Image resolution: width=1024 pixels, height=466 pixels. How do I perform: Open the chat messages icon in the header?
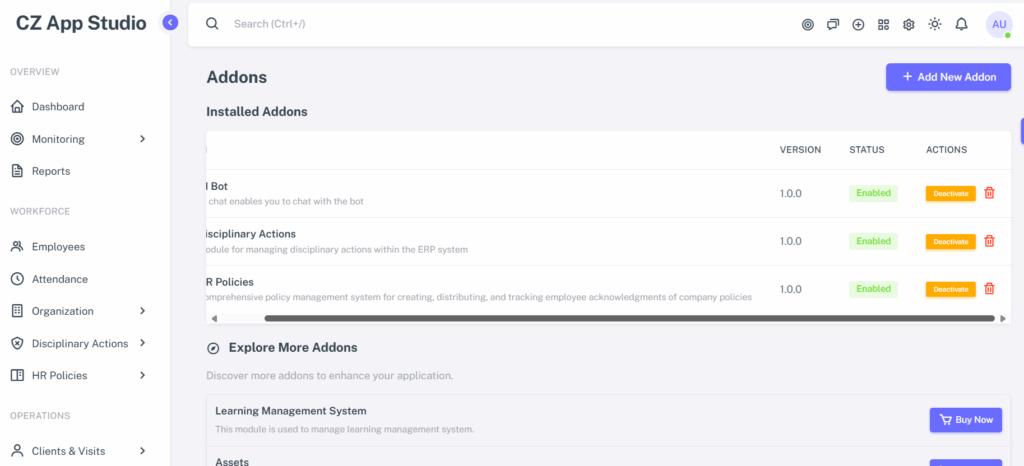pyautogui.click(x=833, y=25)
